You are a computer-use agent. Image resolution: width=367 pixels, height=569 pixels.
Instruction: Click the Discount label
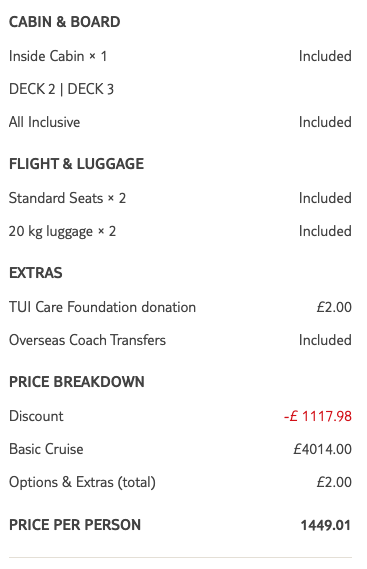36,416
